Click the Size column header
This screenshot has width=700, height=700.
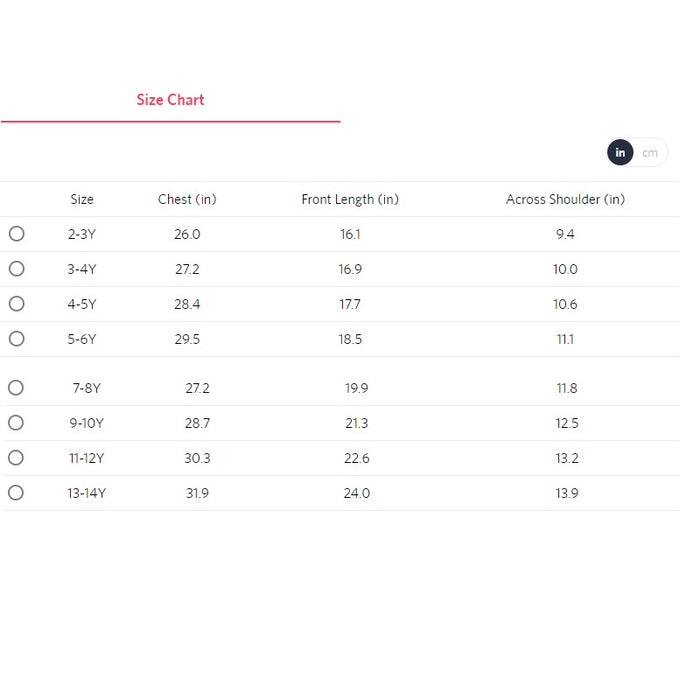82,199
